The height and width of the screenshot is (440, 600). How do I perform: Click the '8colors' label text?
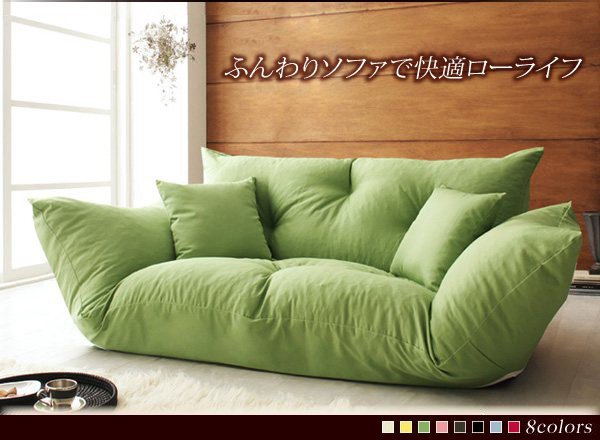(555, 427)
